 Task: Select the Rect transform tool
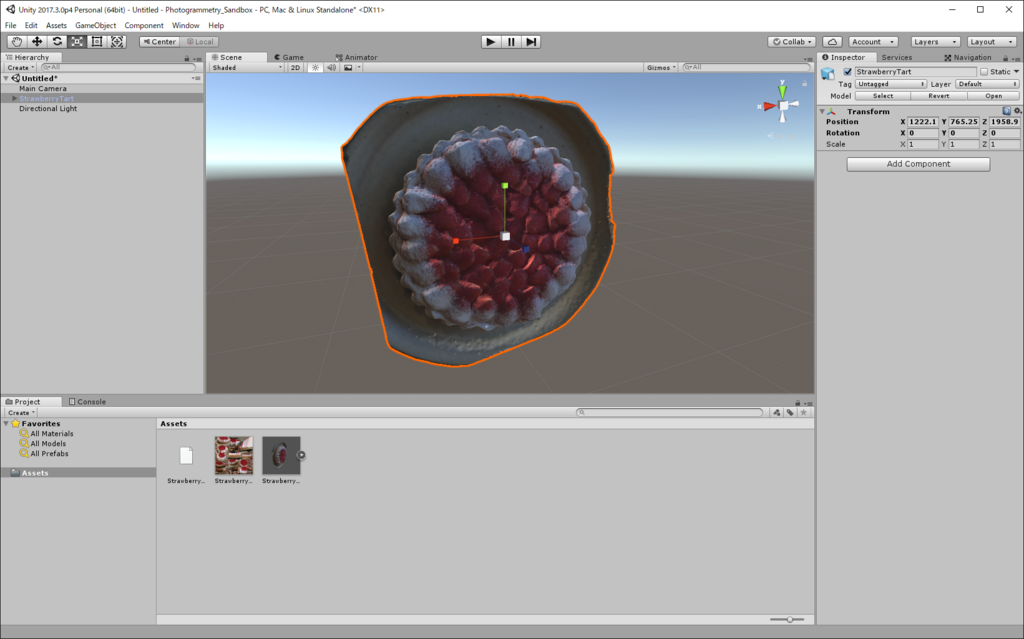tap(97, 42)
